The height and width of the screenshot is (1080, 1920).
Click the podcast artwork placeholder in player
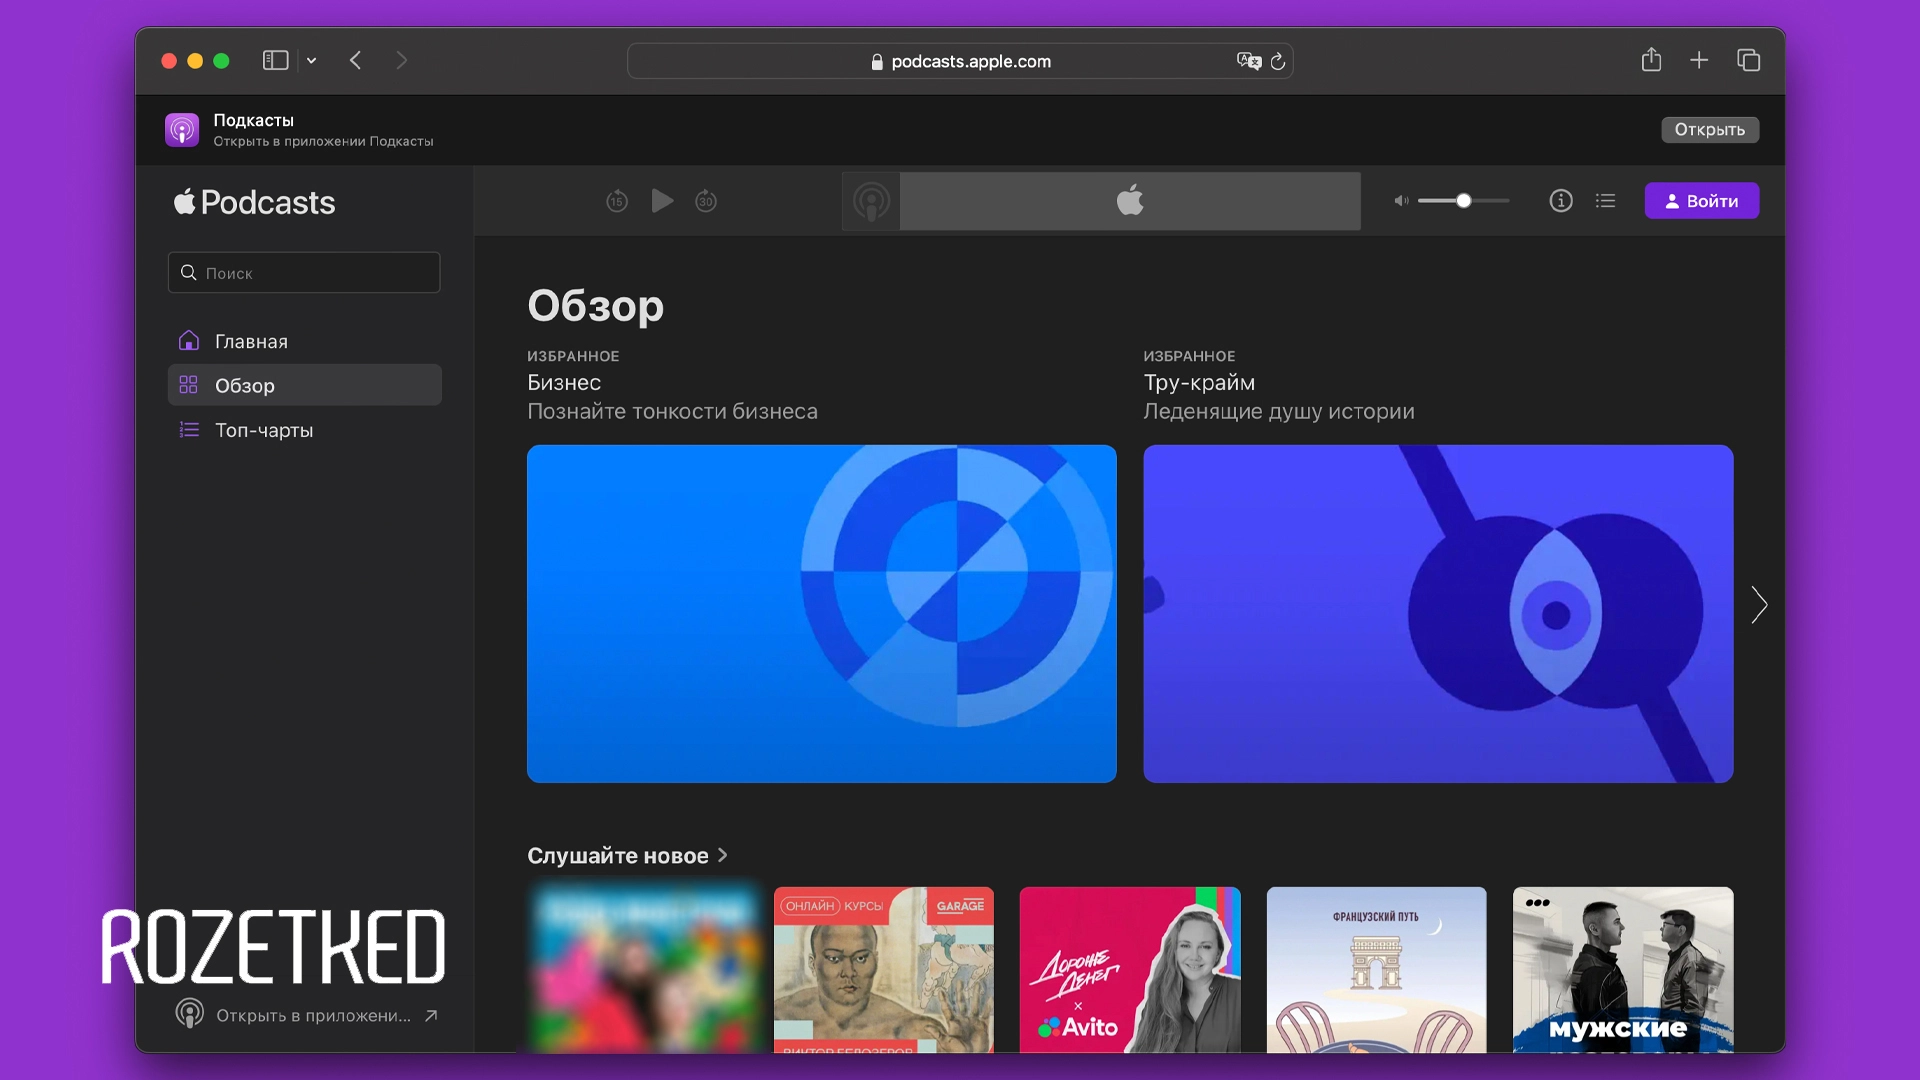871,201
